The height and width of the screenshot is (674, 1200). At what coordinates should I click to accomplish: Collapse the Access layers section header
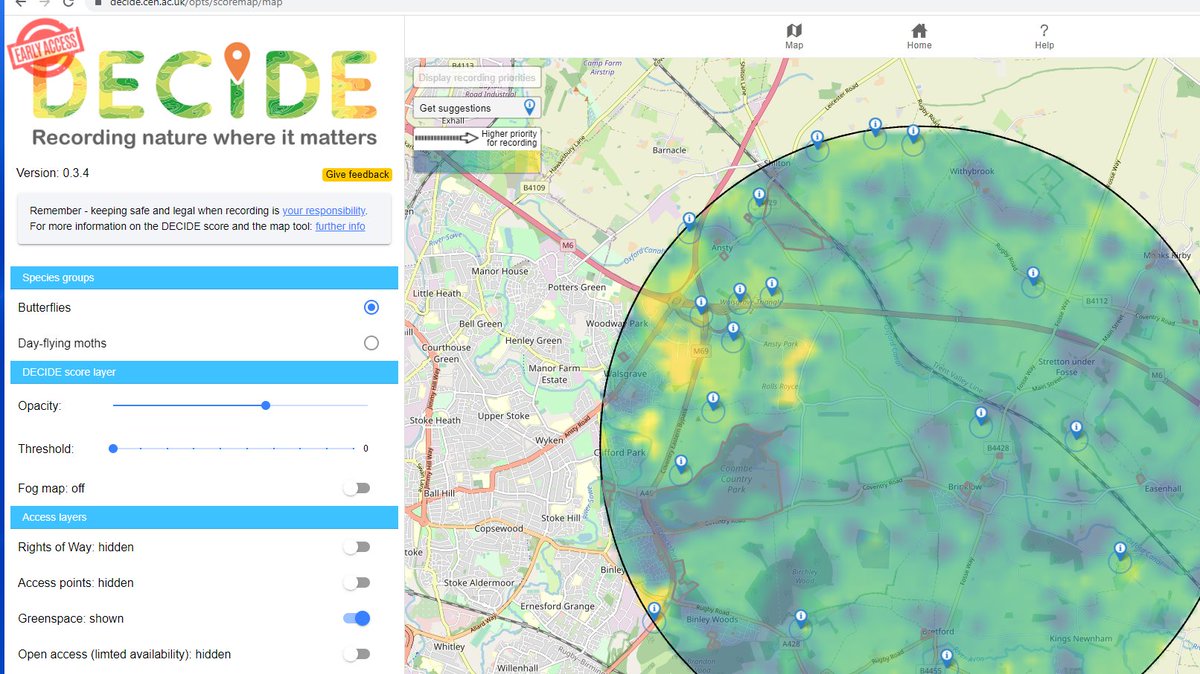click(204, 517)
